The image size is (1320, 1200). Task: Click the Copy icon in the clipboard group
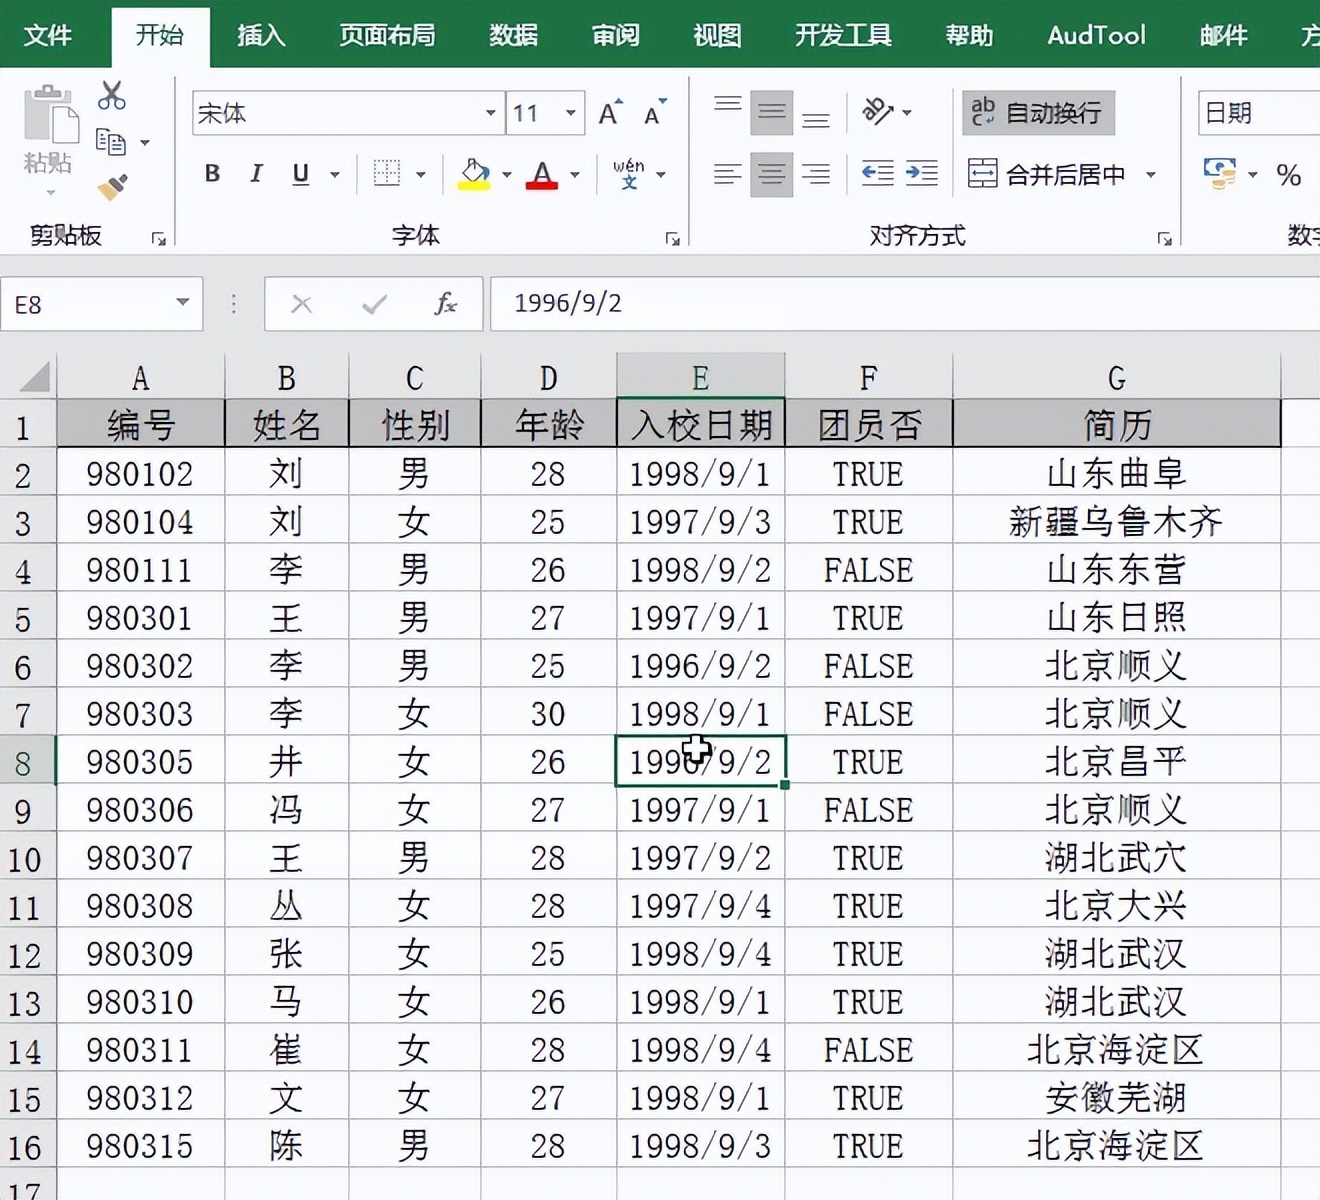pyautogui.click(x=112, y=142)
